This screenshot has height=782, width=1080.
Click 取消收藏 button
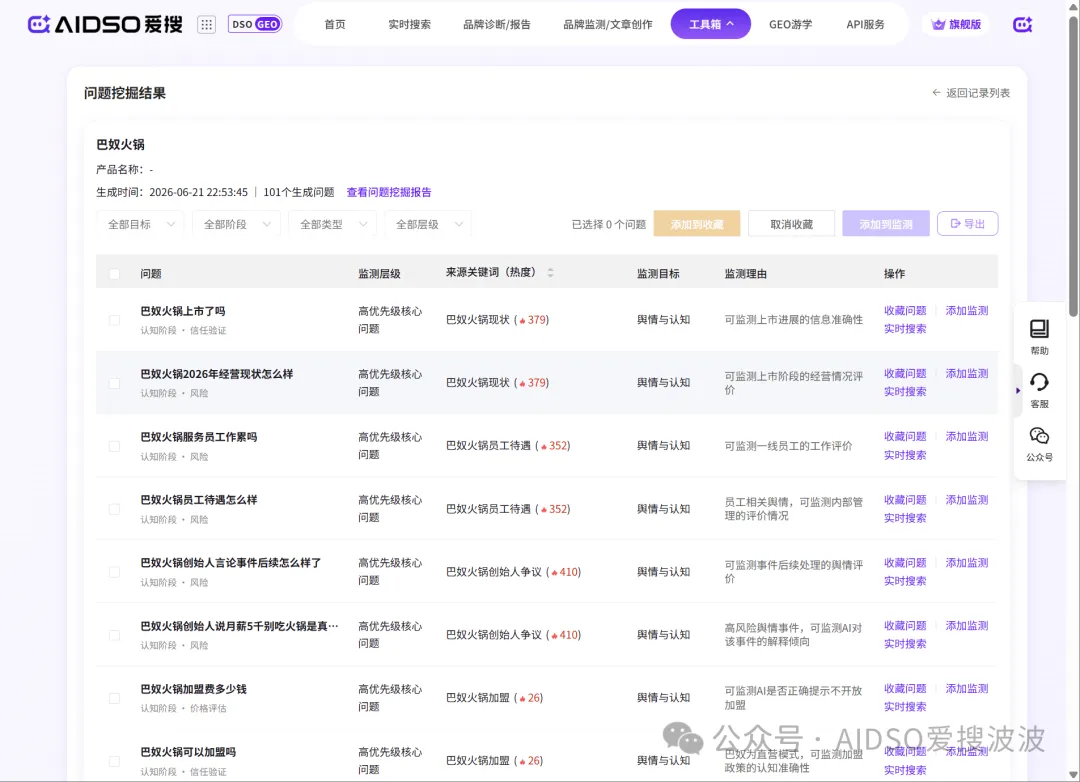(791, 224)
